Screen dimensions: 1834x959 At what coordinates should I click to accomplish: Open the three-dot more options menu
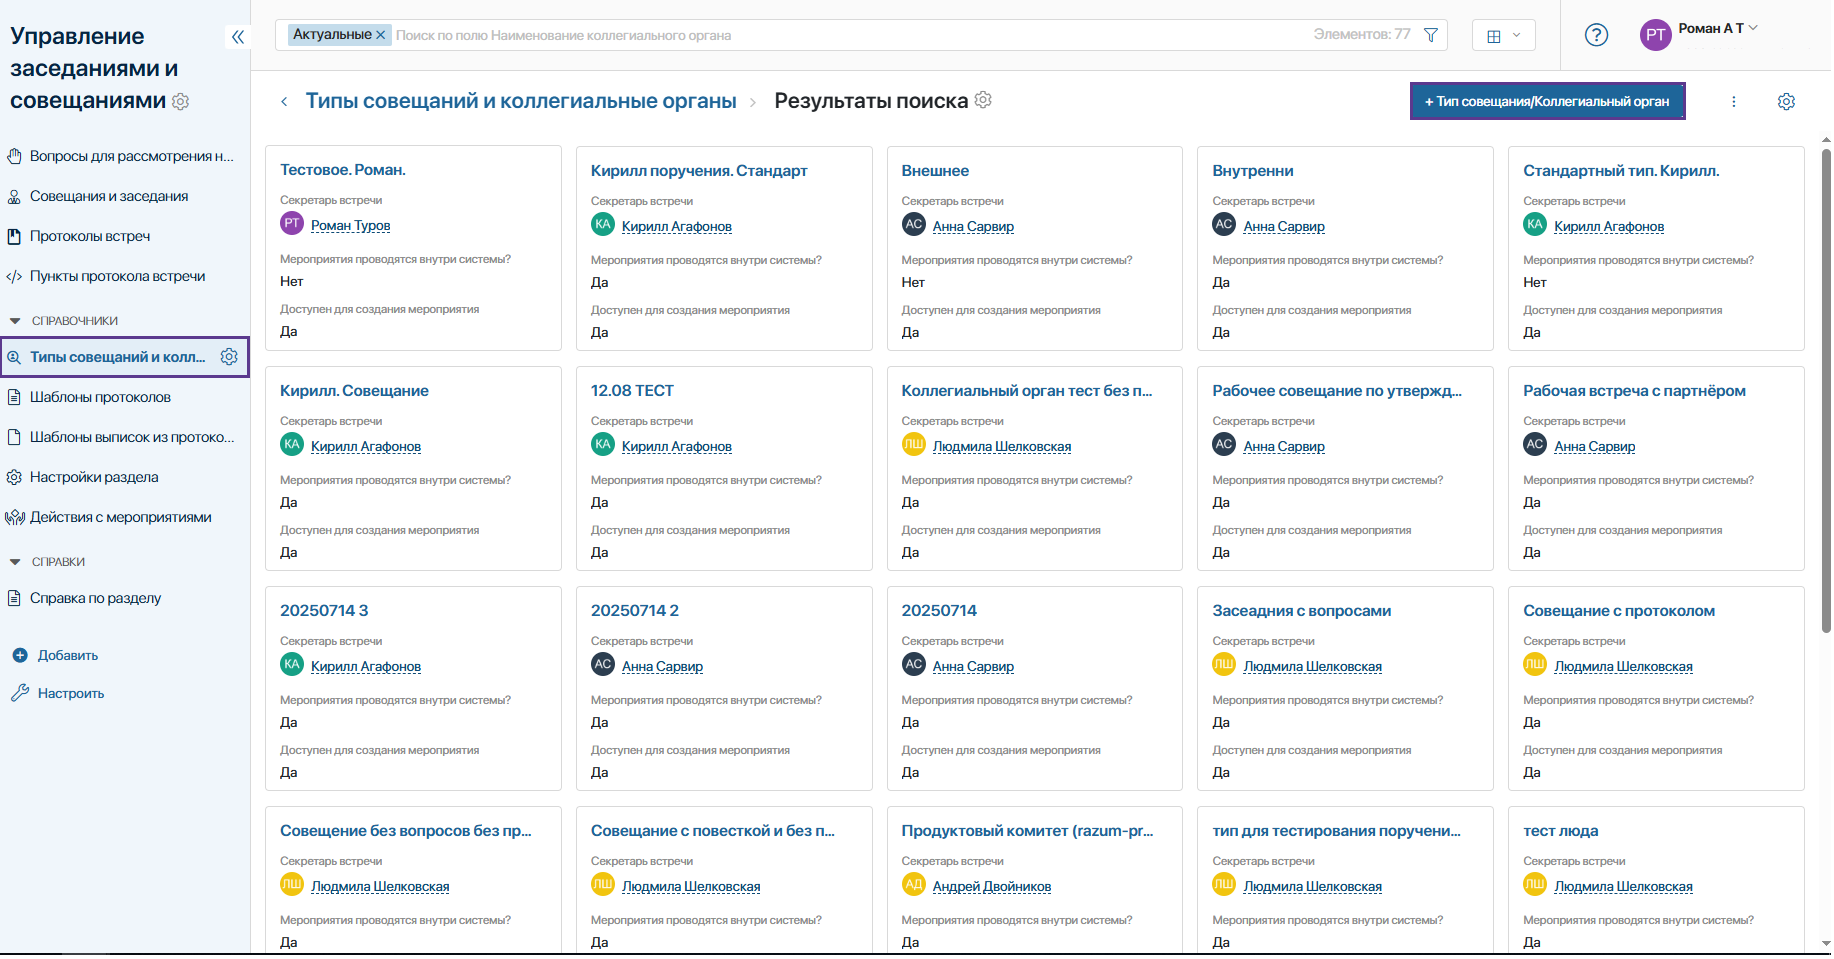(x=1734, y=102)
